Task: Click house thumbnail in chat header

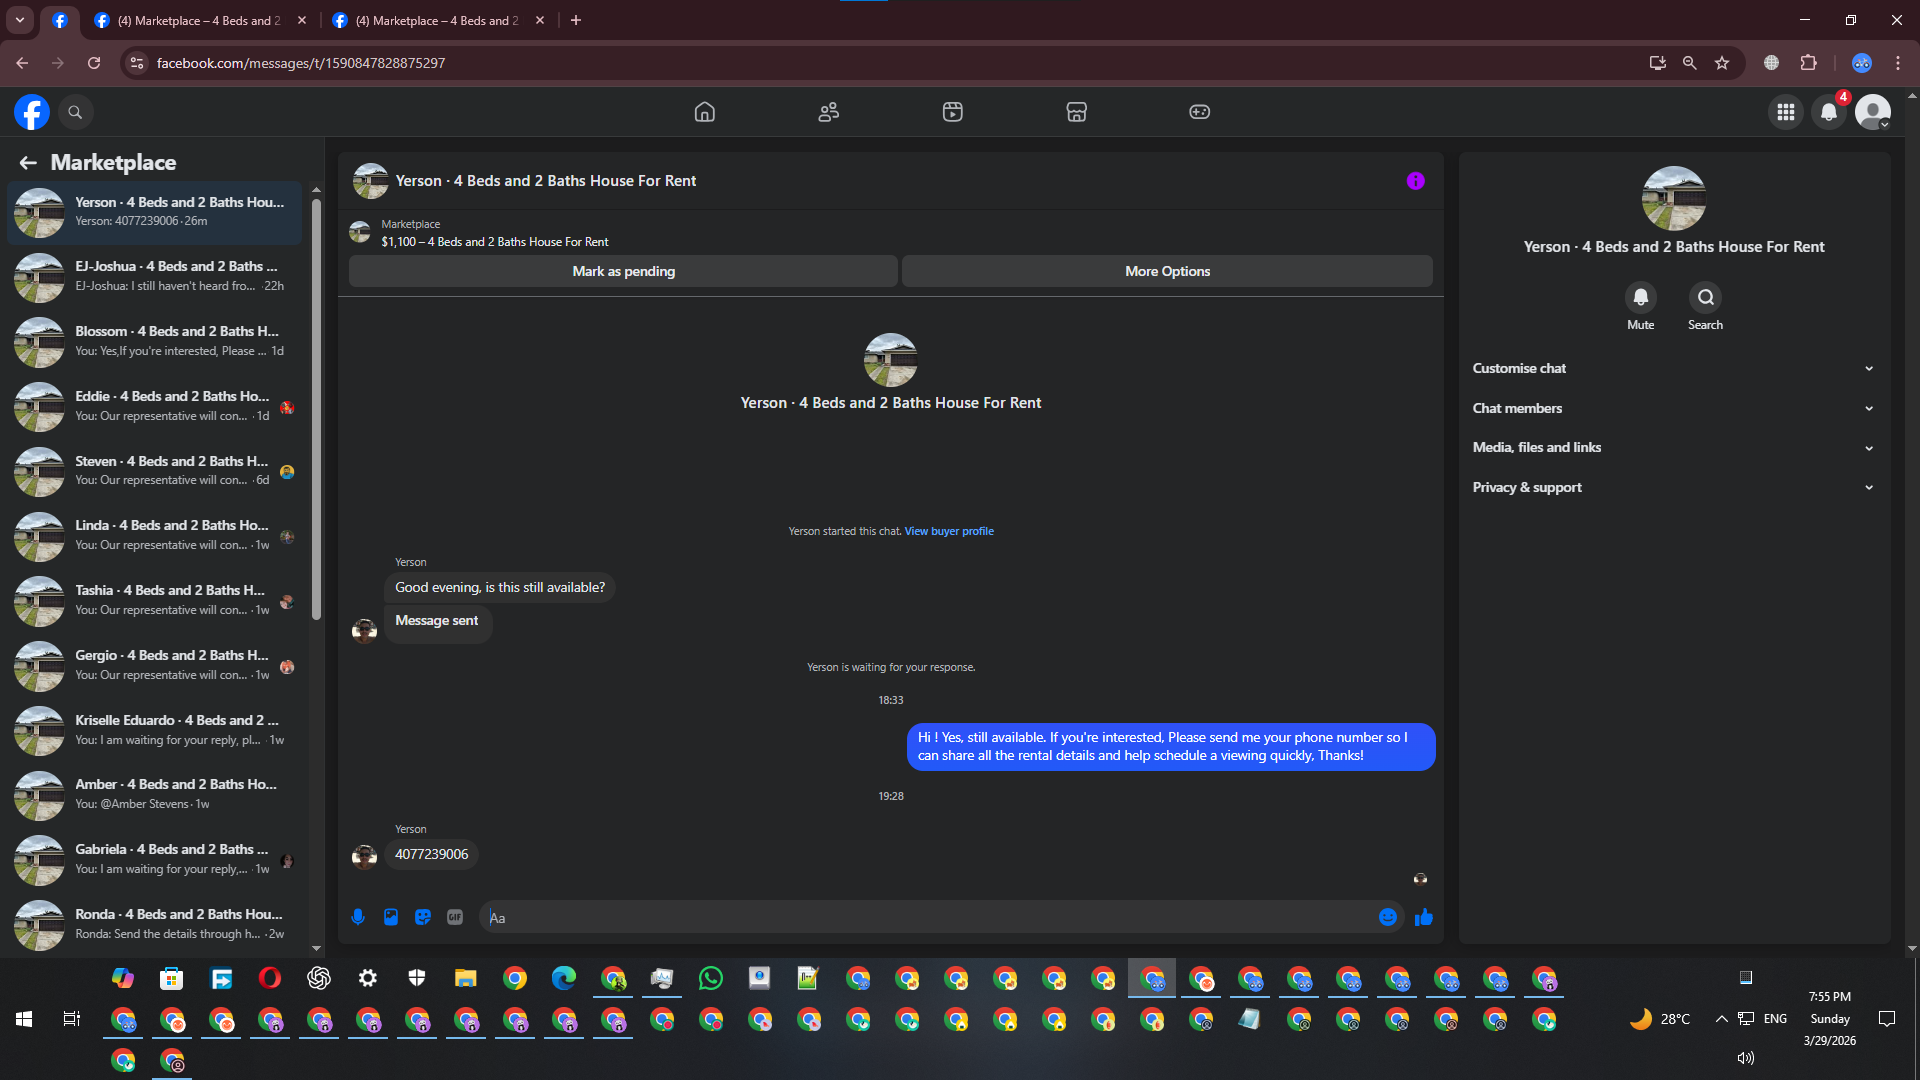Action: point(370,181)
